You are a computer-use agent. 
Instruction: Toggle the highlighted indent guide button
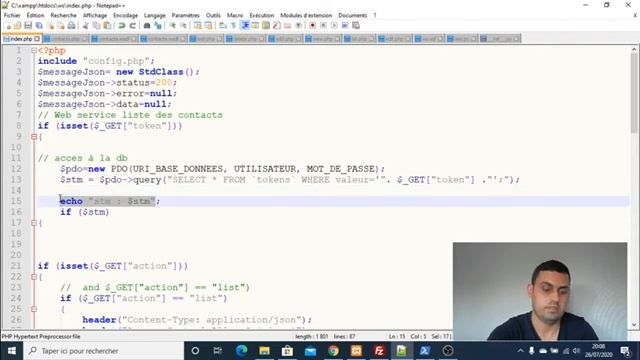click(245, 26)
